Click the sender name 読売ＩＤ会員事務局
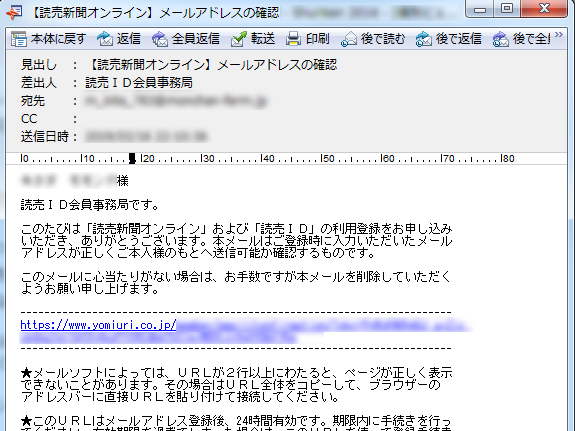Viewport: 575px width, 431px height. [139, 83]
